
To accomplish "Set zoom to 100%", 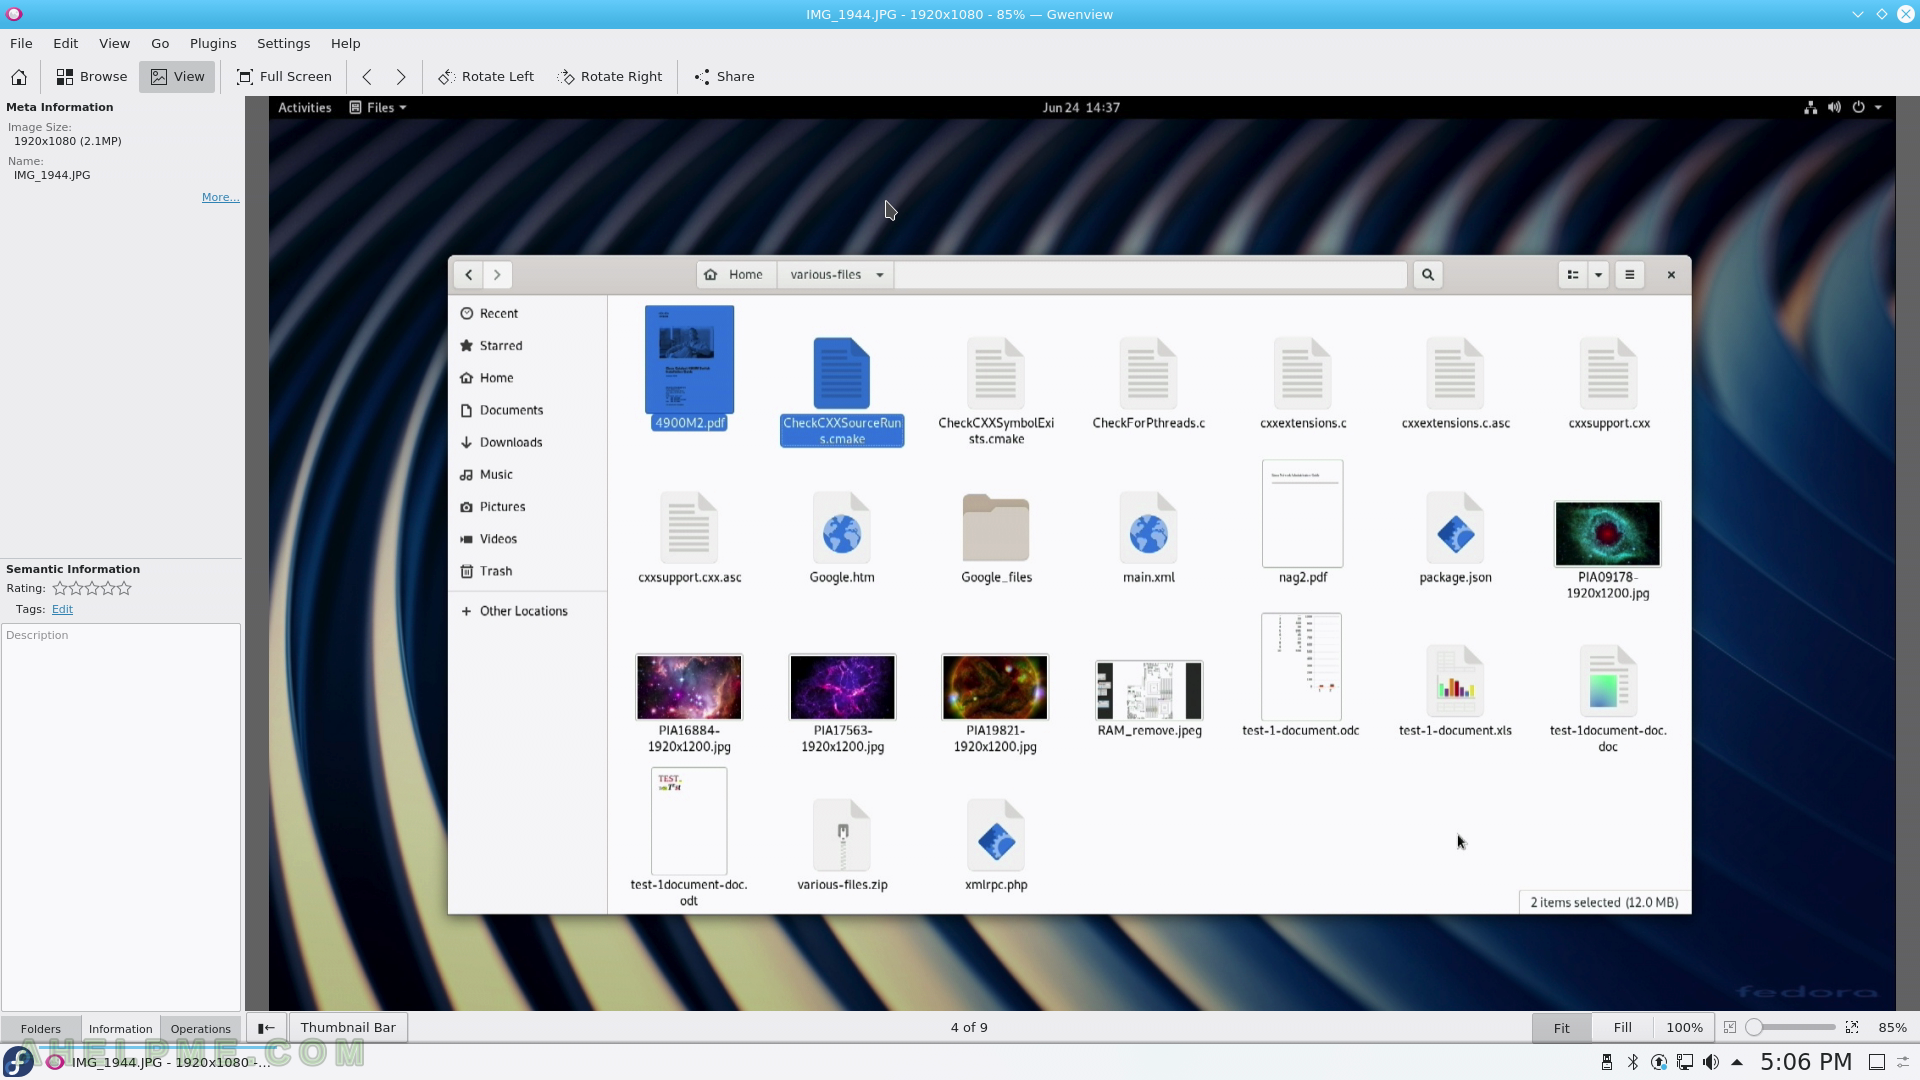I will click(x=1684, y=1028).
